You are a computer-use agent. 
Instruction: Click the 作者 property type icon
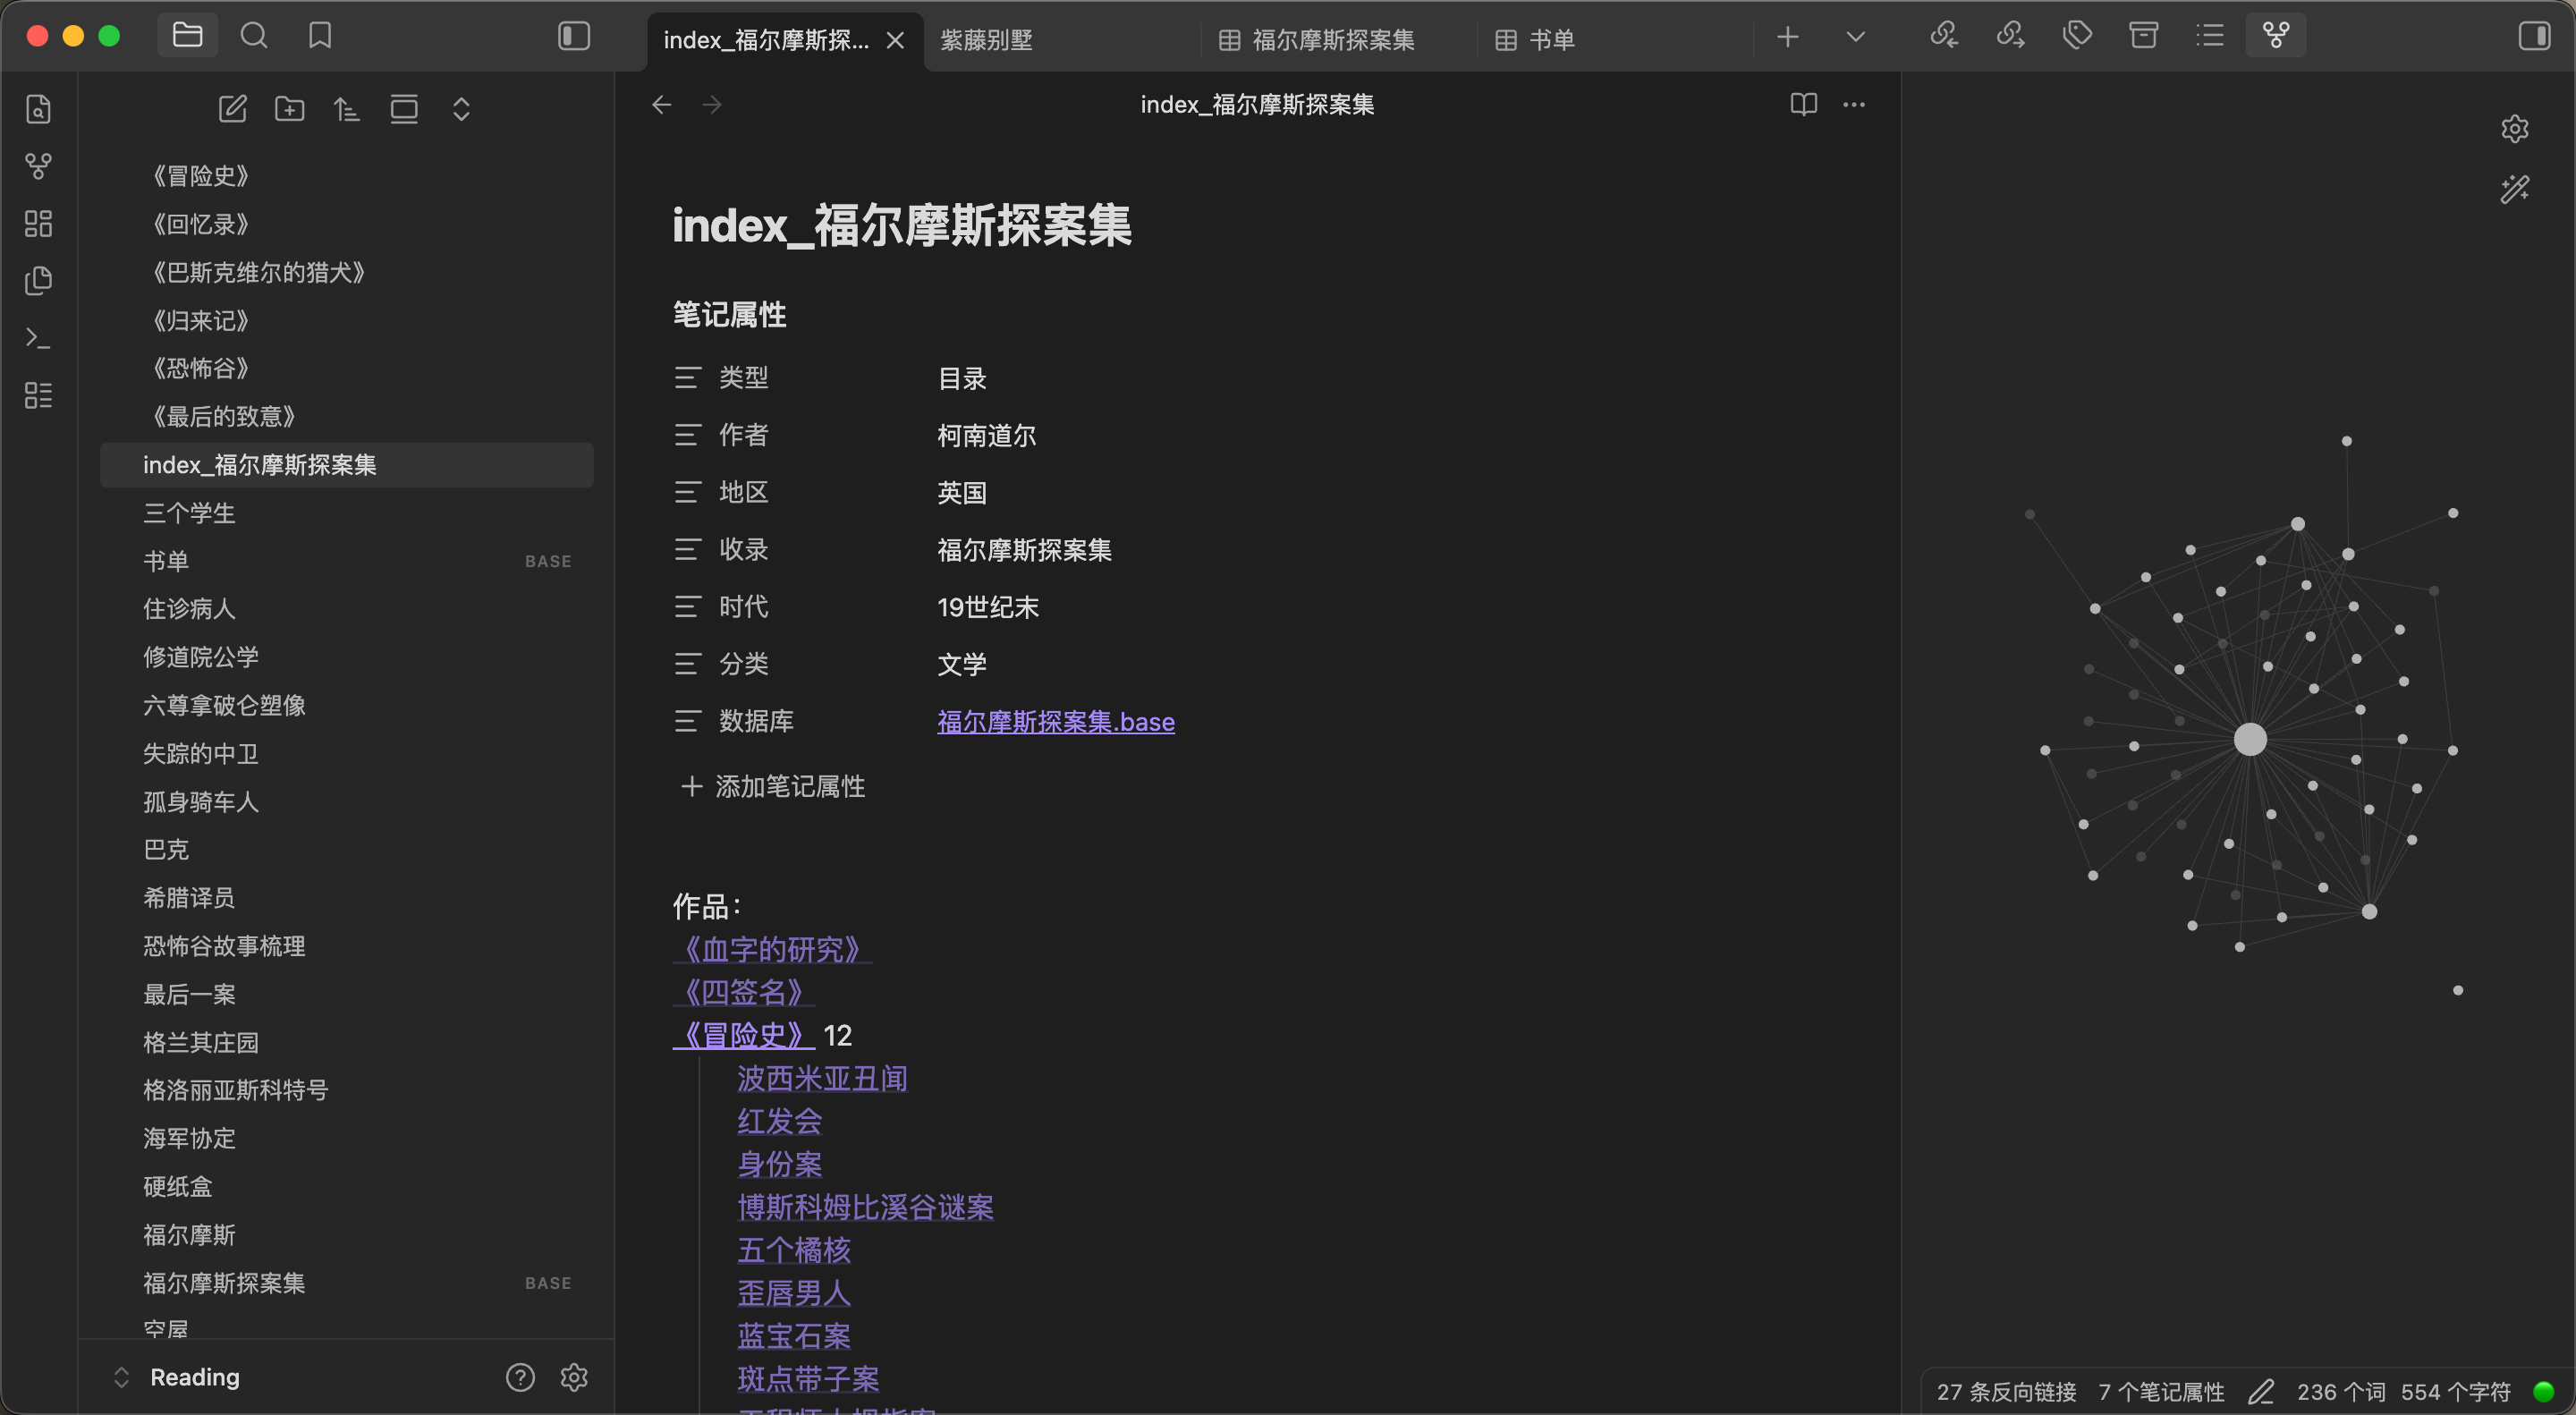(x=687, y=435)
